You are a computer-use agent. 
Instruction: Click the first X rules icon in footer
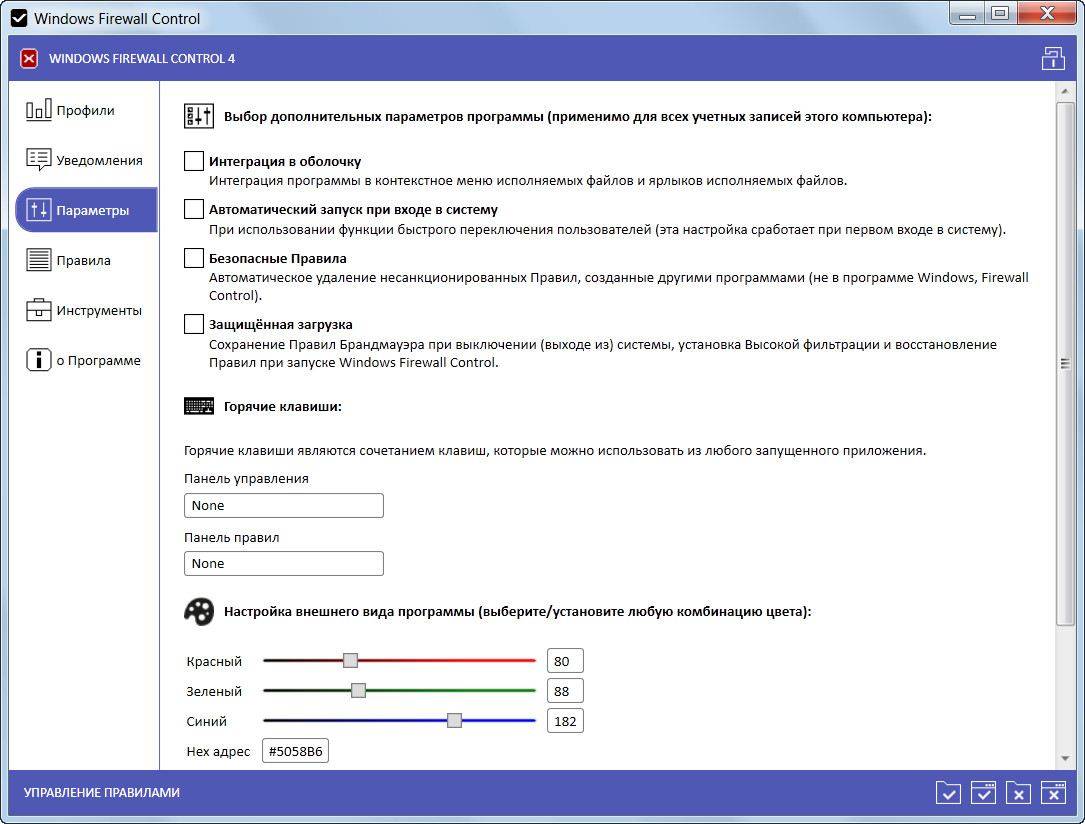point(1019,793)
